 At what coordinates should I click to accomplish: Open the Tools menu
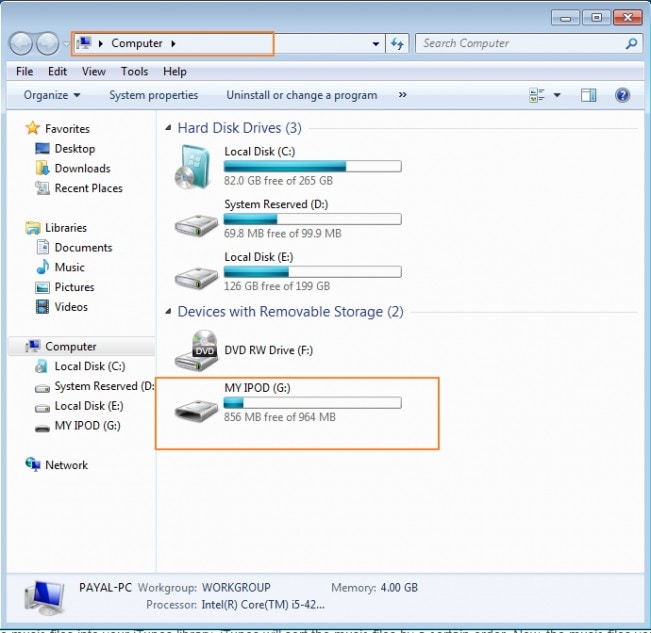[x=134, y=71]
